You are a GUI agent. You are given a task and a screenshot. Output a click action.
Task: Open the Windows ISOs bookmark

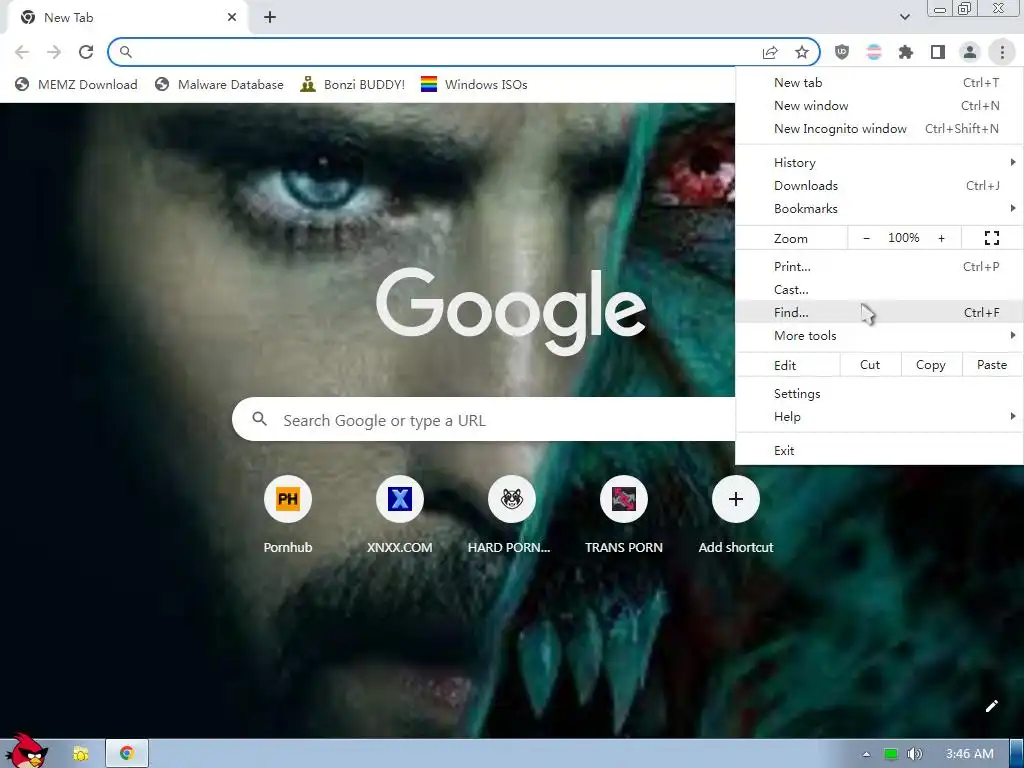tap(474, 84)
